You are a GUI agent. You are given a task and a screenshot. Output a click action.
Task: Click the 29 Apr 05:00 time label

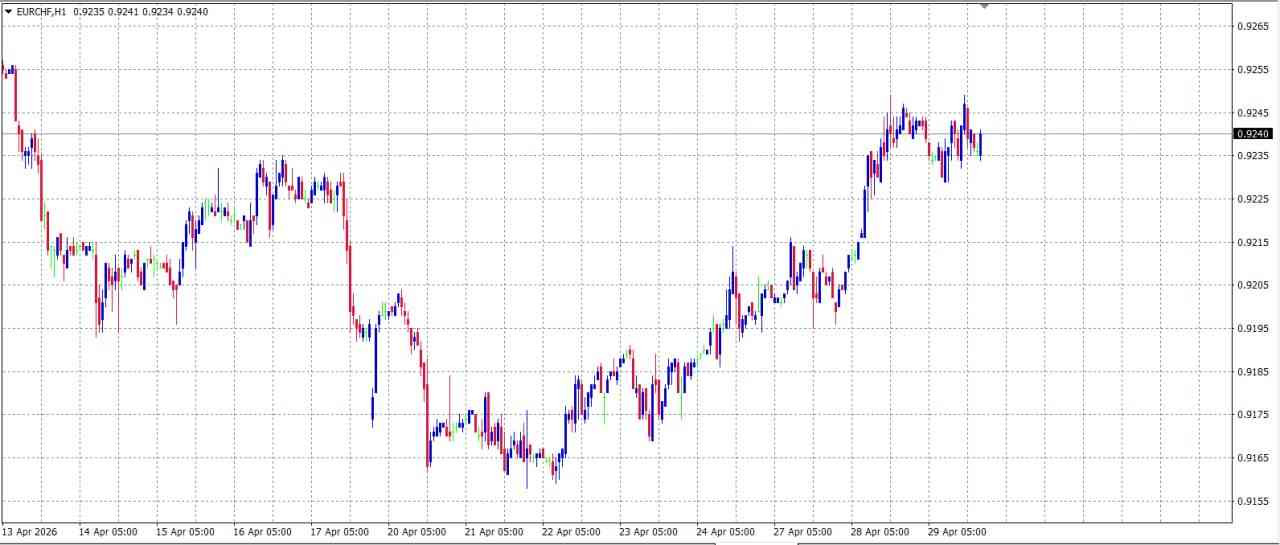[x=957, y=532]
